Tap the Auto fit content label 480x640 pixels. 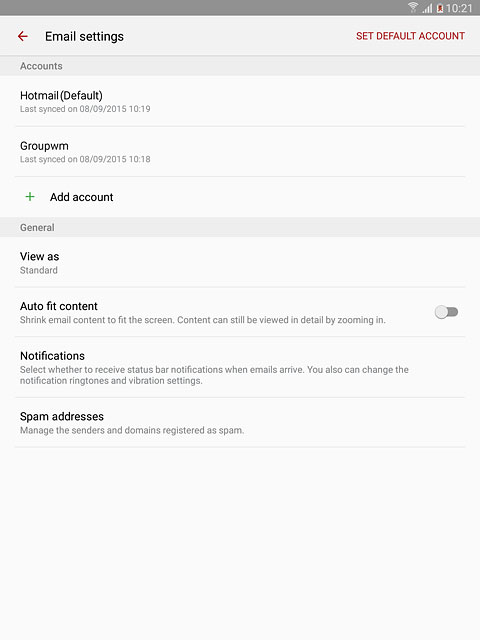[59, 306]
